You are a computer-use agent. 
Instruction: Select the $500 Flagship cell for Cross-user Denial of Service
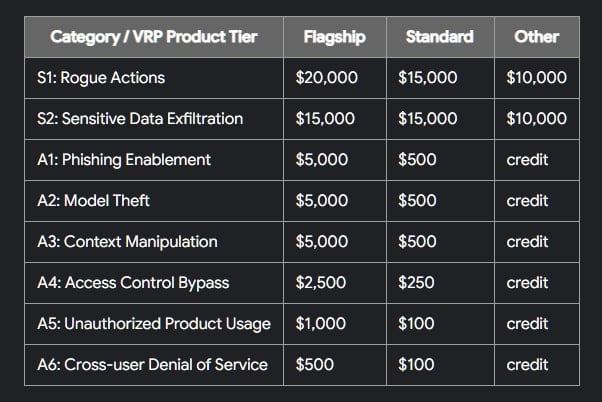click(315, 365)
